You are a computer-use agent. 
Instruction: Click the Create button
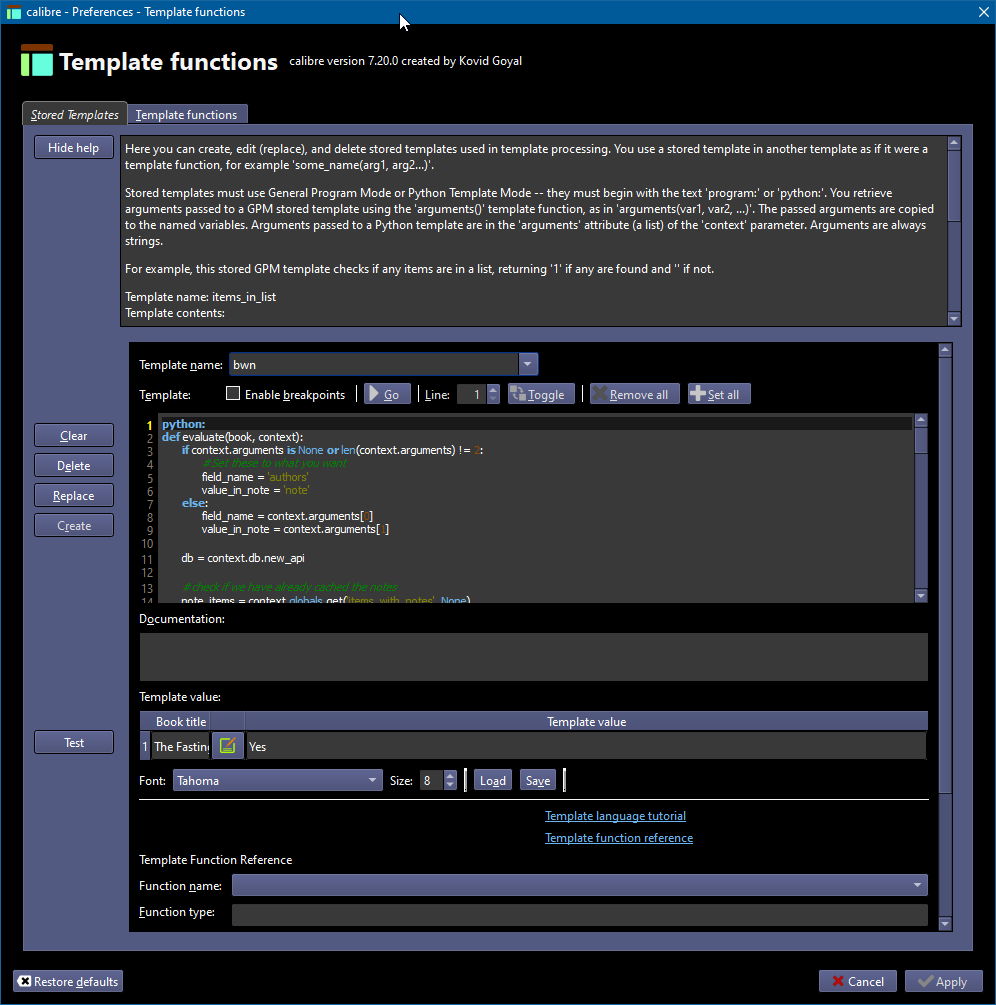(74, 526)
